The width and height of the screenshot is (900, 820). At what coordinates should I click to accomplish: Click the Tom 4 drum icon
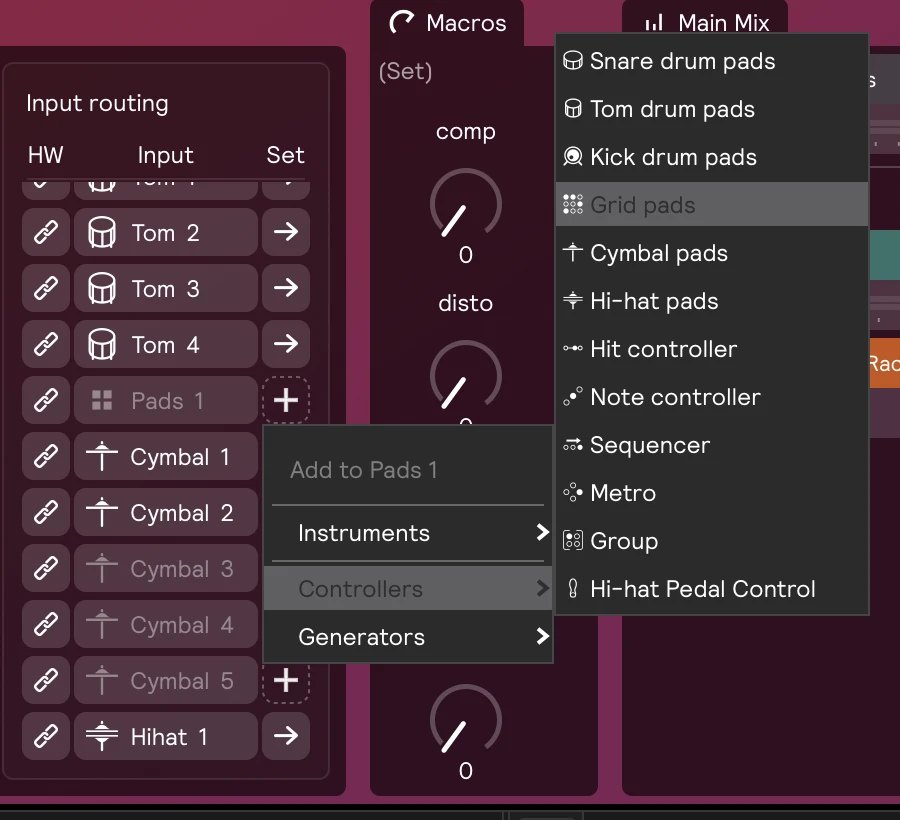pyautogui.click(x=102, y=344)
